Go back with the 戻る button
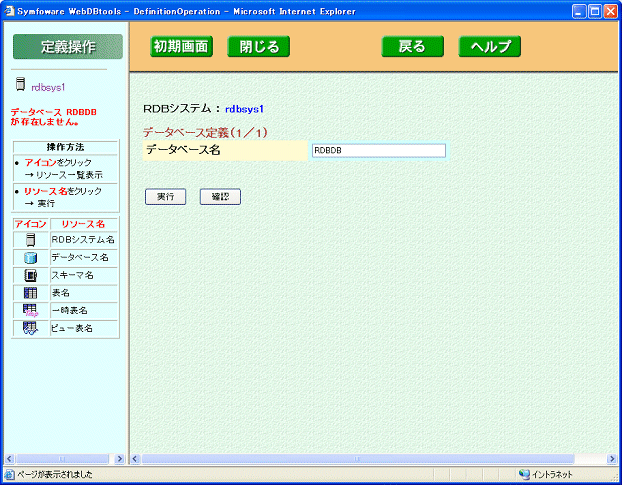The image size is (622, 485). coord(412,47)
